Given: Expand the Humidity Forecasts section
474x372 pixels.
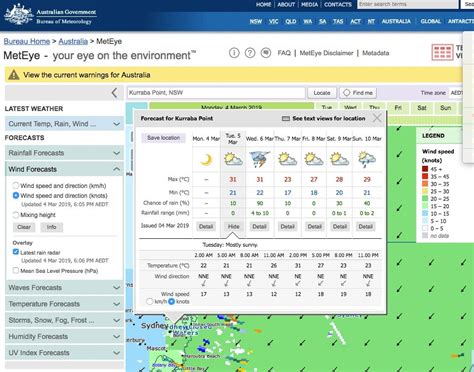Looking at the screenshot, I should (x=64, y=336).
